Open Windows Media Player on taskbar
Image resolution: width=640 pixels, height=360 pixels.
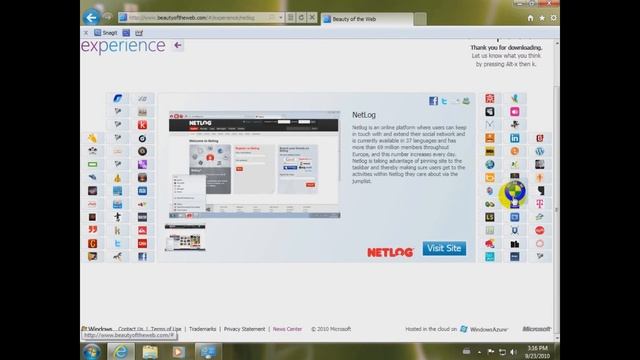tap(178, 351)
